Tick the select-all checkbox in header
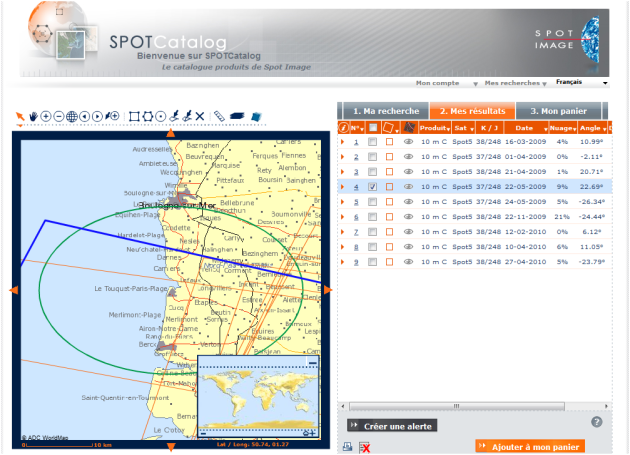Screen dimensions: 630x455 pyautogui.click(x=373, y=128)
